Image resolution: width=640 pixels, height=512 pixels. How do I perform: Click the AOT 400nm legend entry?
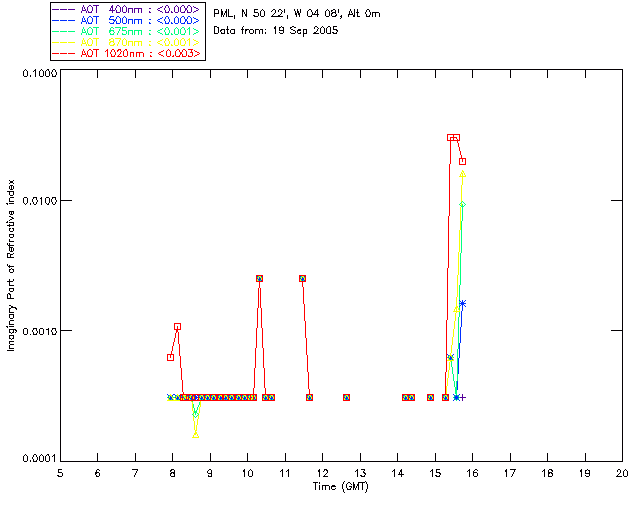(x=127, y=9)
